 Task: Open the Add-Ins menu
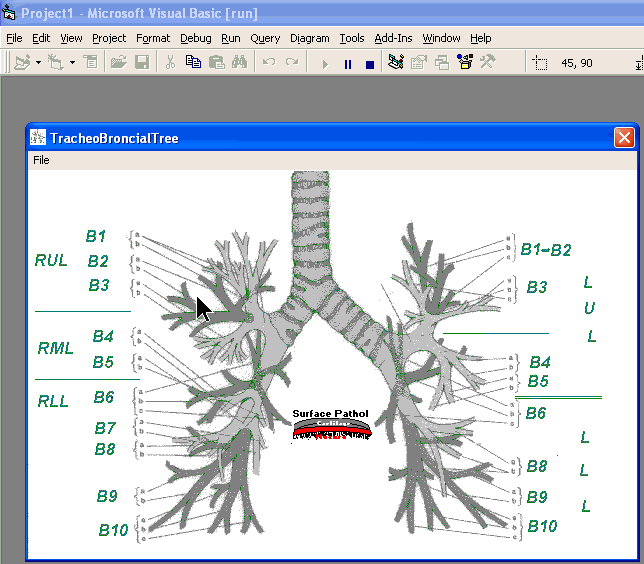coord(392,38)
